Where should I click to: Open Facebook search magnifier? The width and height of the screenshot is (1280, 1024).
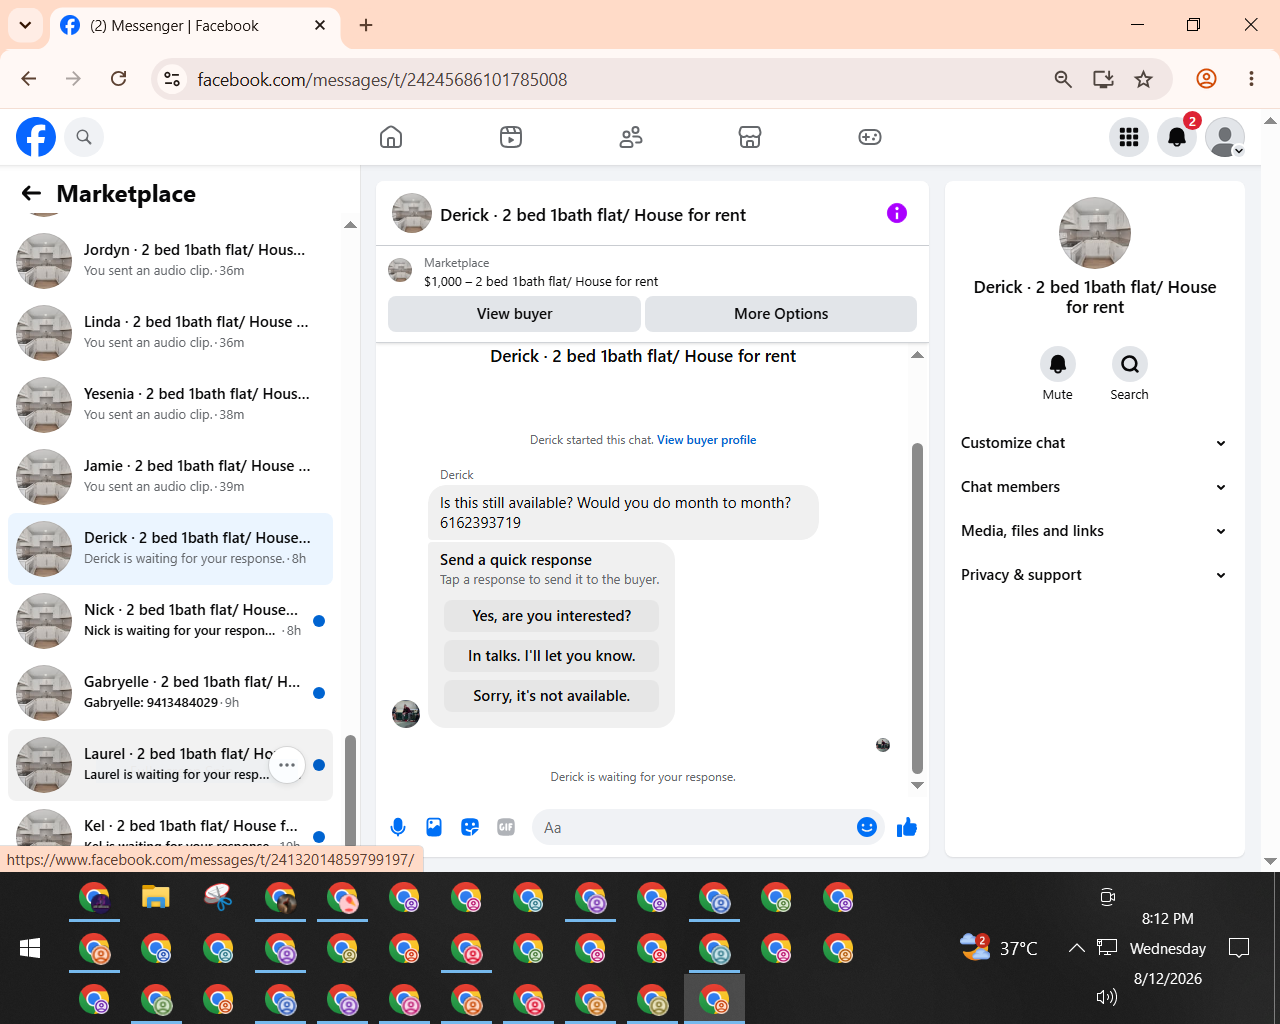84,137
